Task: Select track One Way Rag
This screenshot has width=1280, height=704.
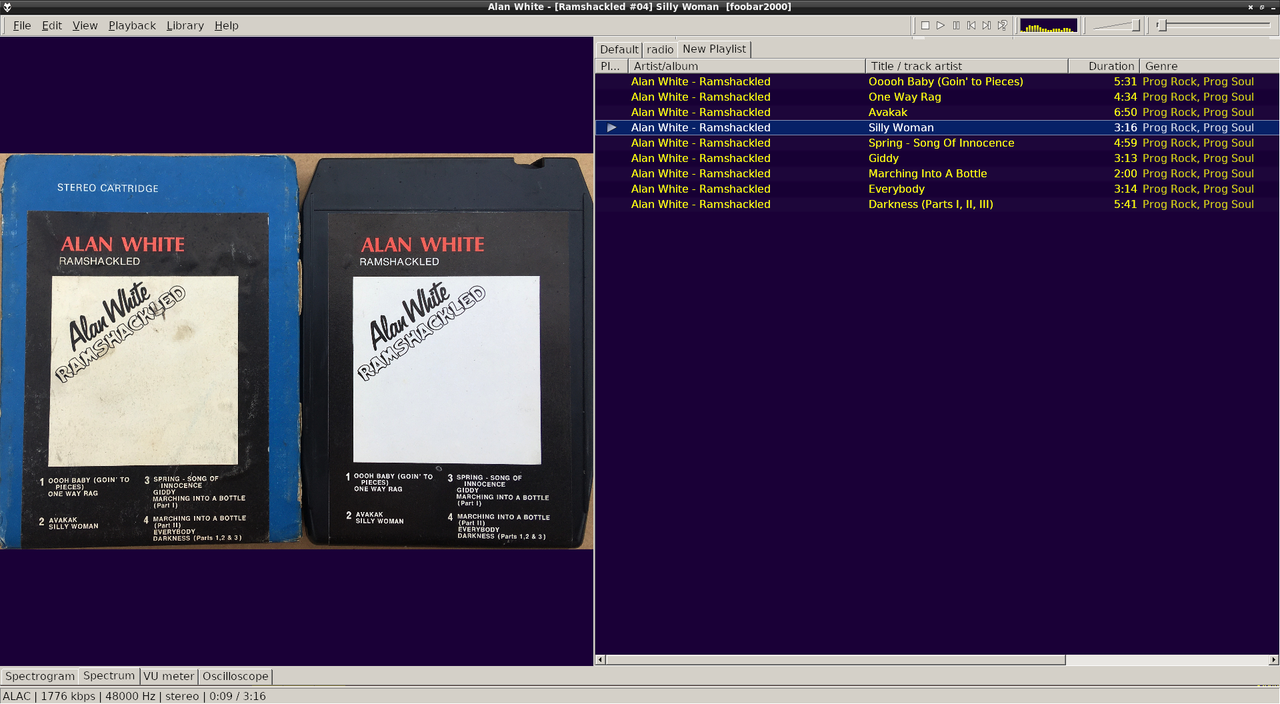Action: 937,97
